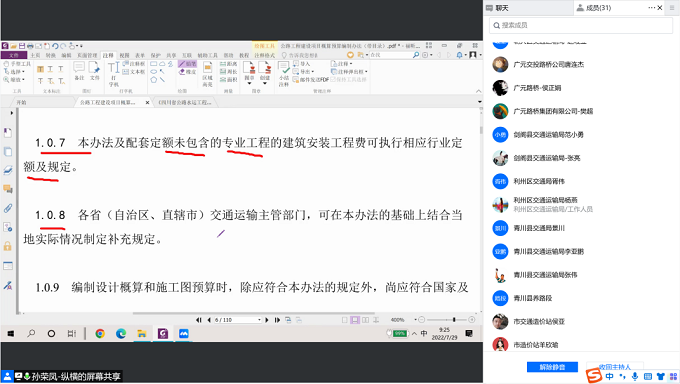
Task: Switch to continuous page view mode
Action: point(355,320)
